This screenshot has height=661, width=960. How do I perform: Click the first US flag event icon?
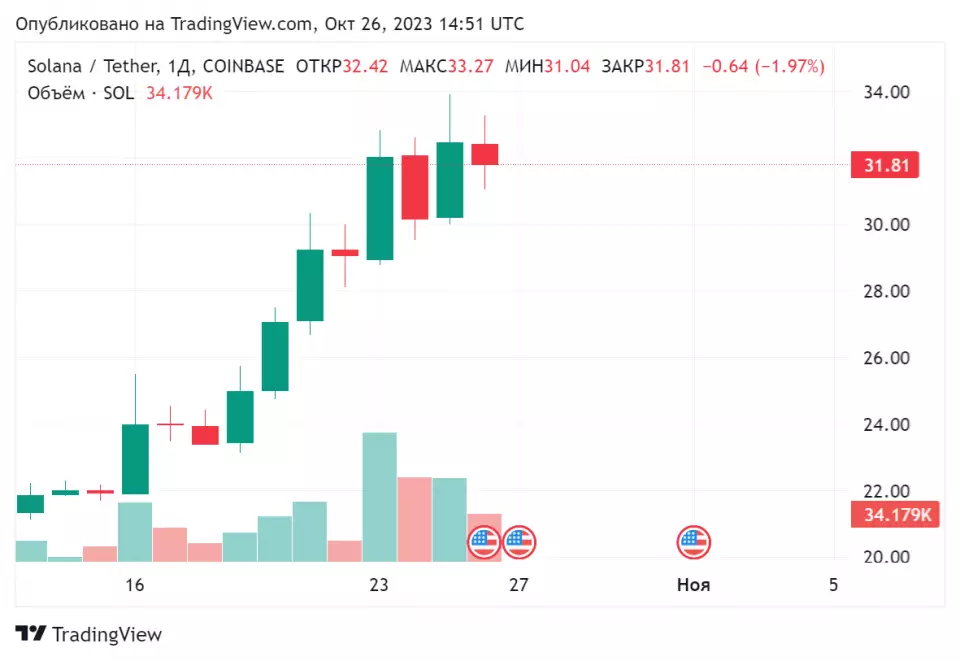click(484, 542)
